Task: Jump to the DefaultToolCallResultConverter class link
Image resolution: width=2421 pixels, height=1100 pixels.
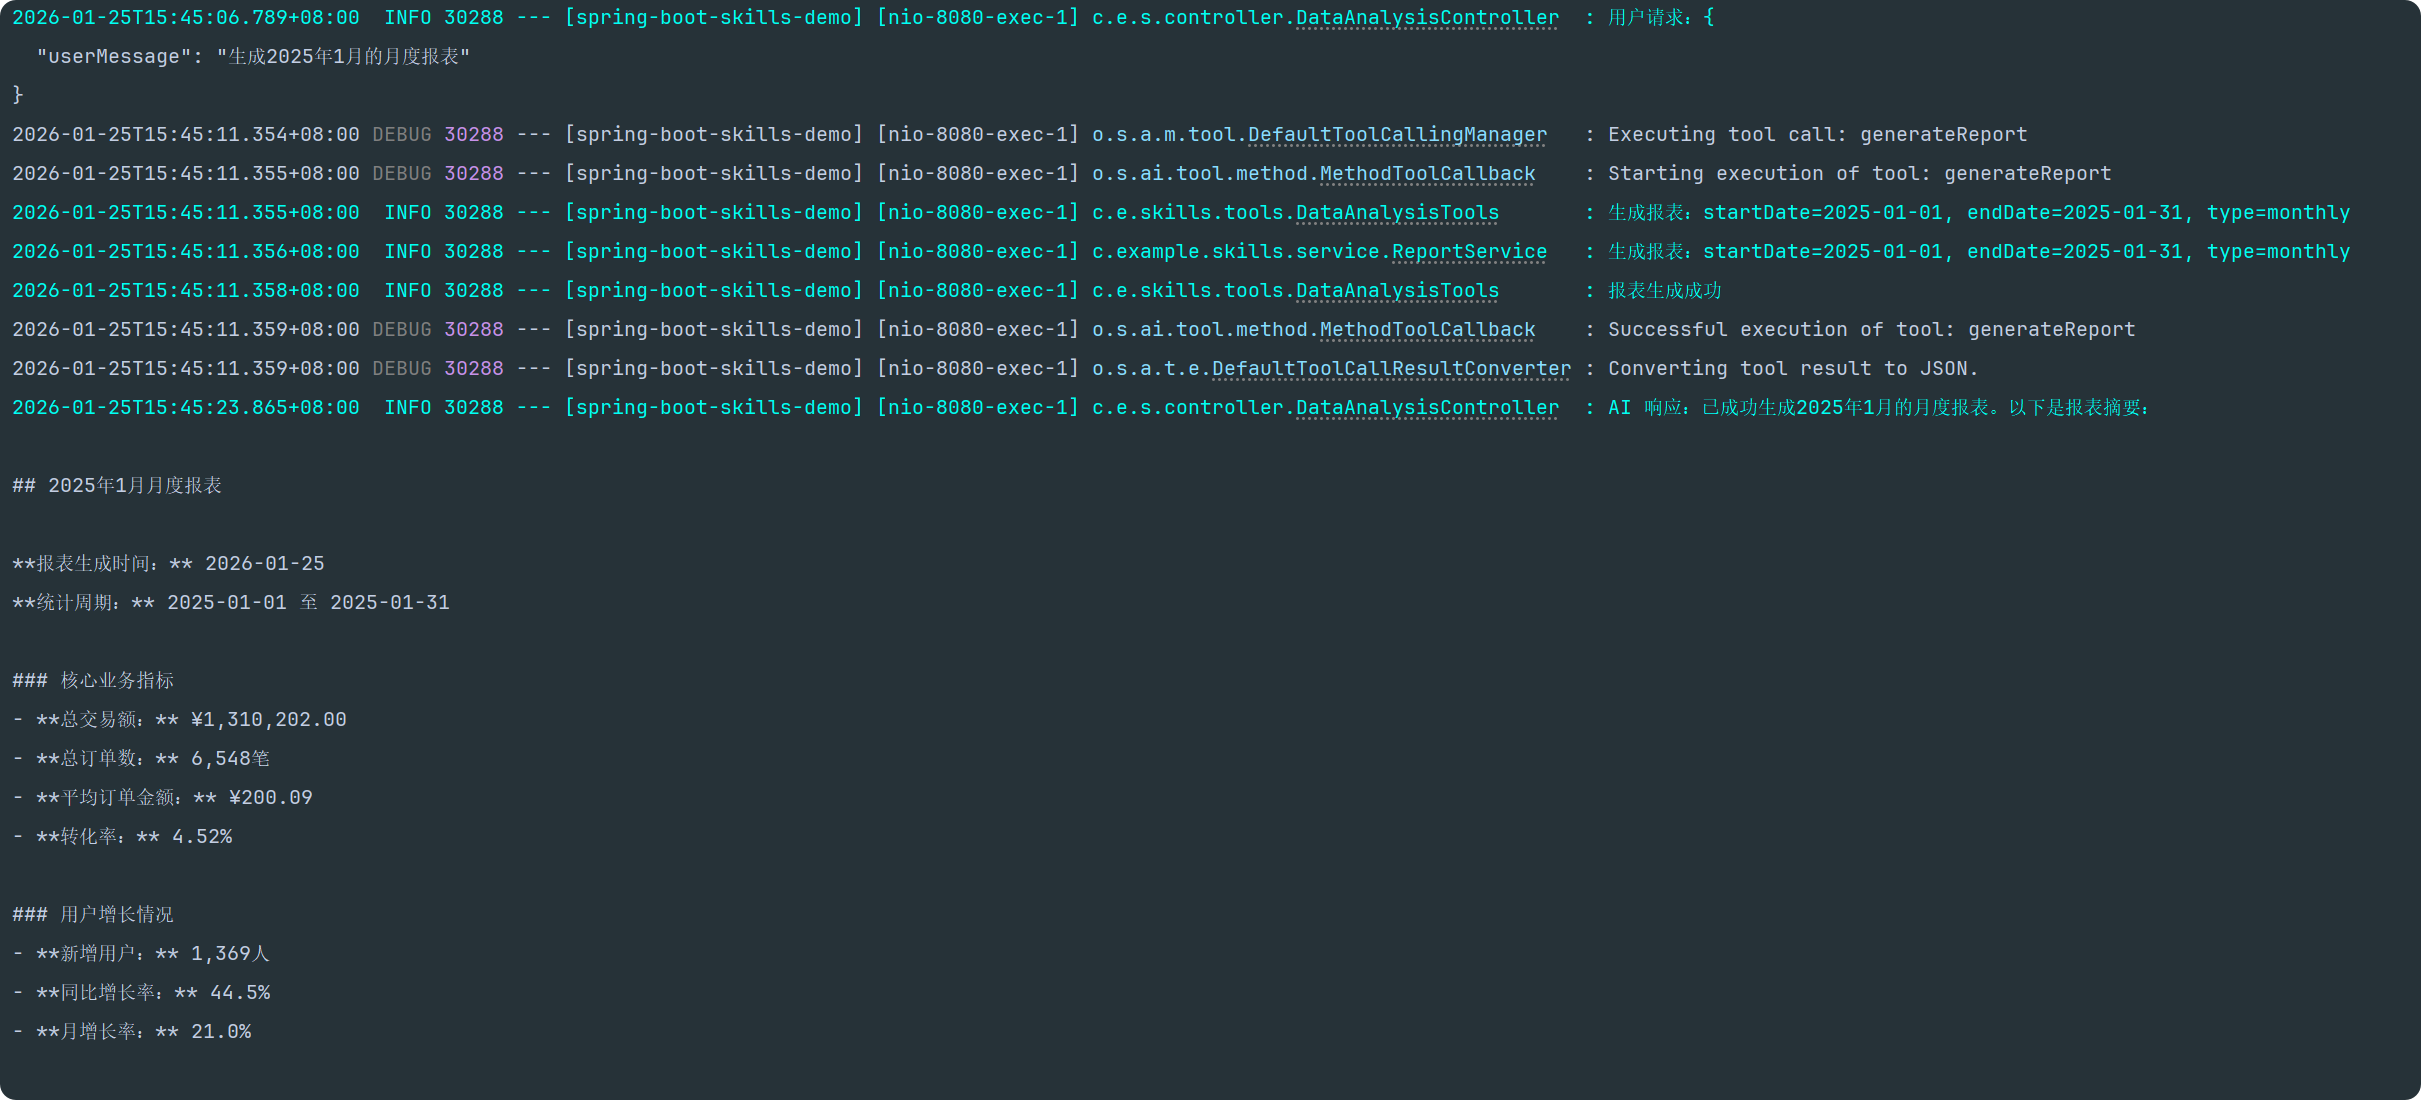Action: tap(1391, 369)
